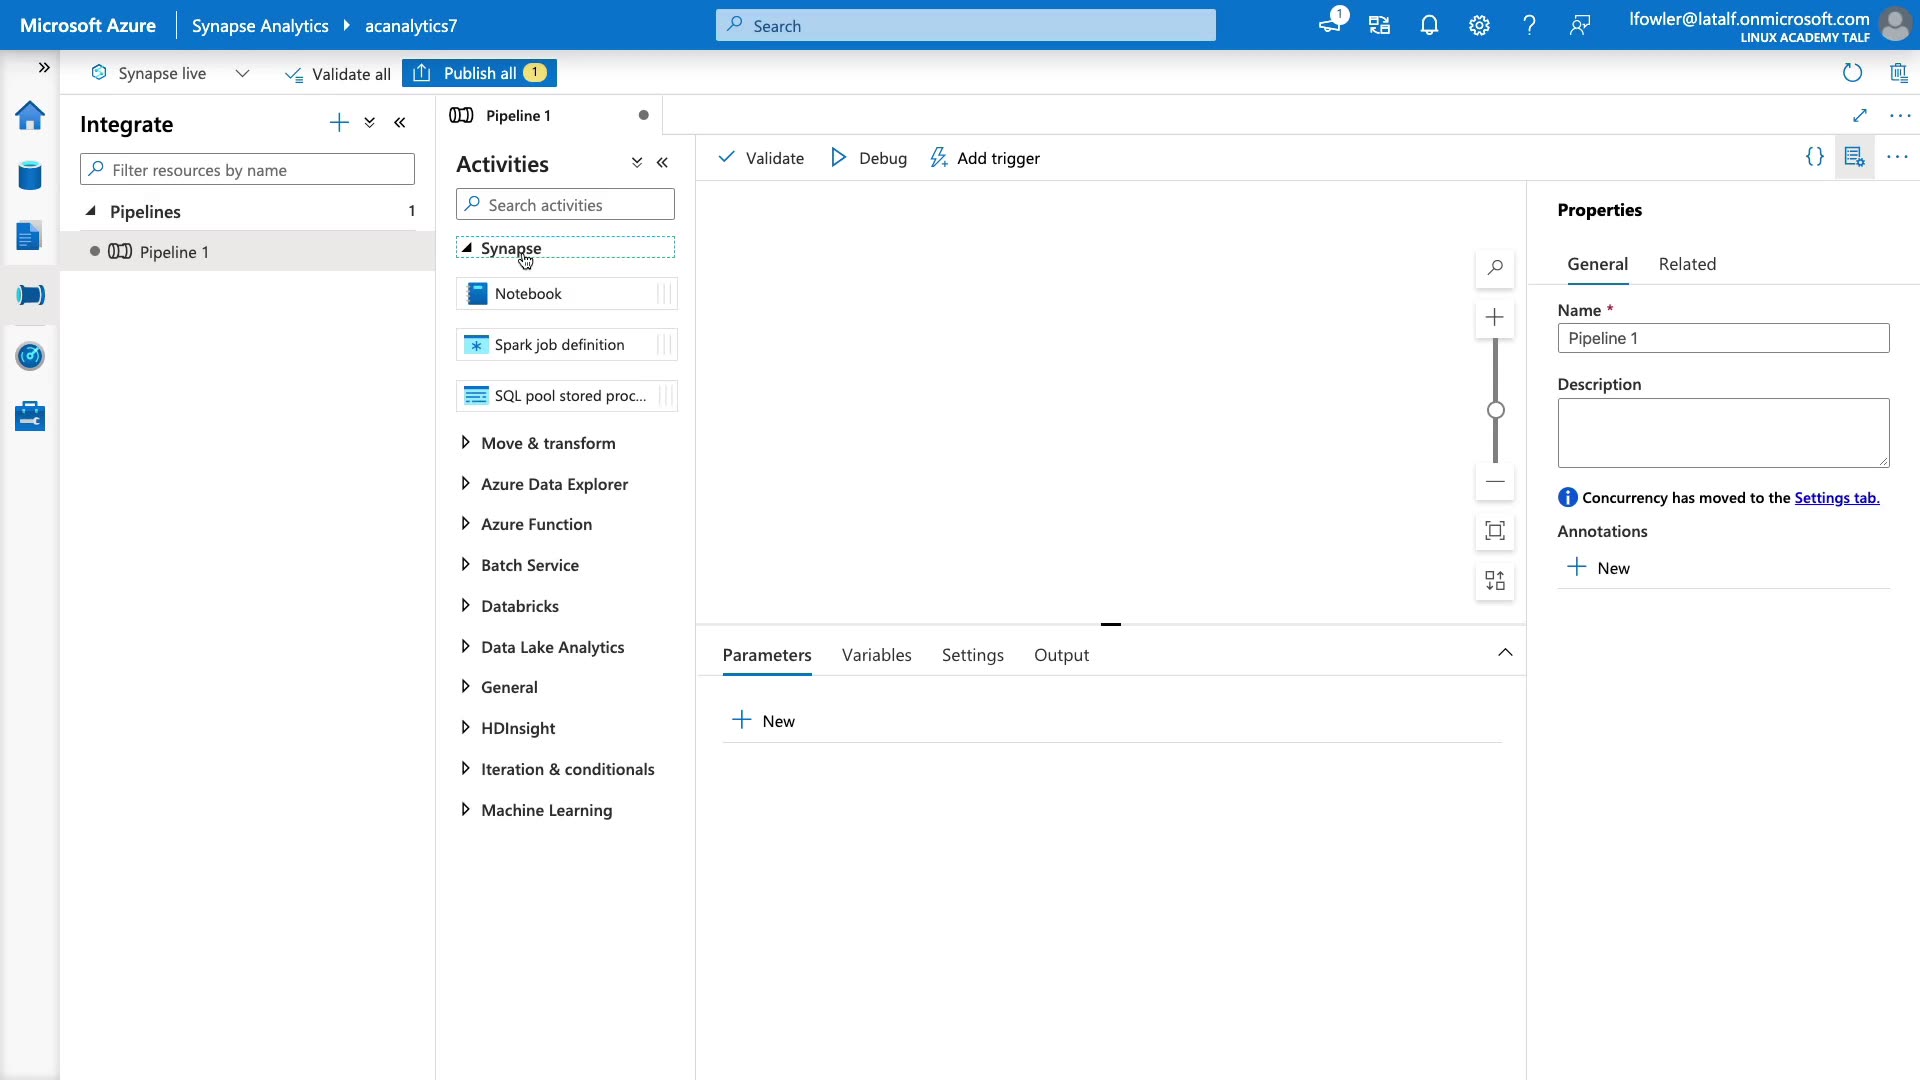Select the Related properties tab
The image size is (1920, 1080).
pos(1687,264)
